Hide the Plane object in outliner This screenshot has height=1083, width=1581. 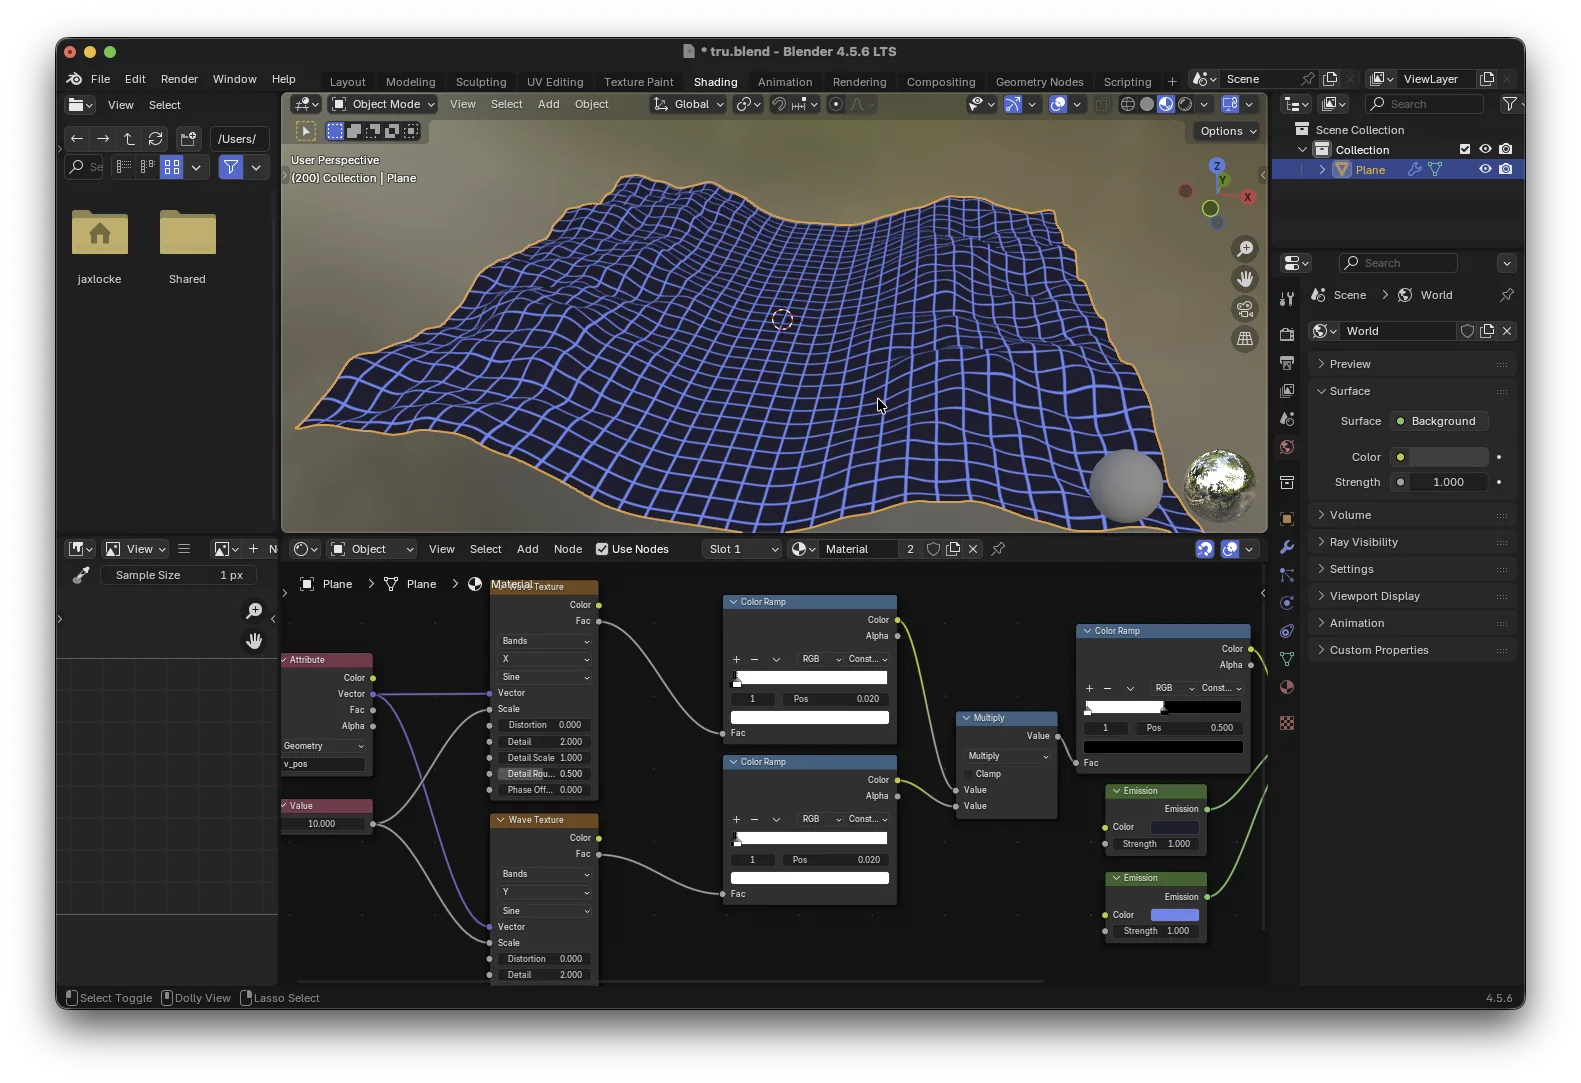[x=1485, y=170]
